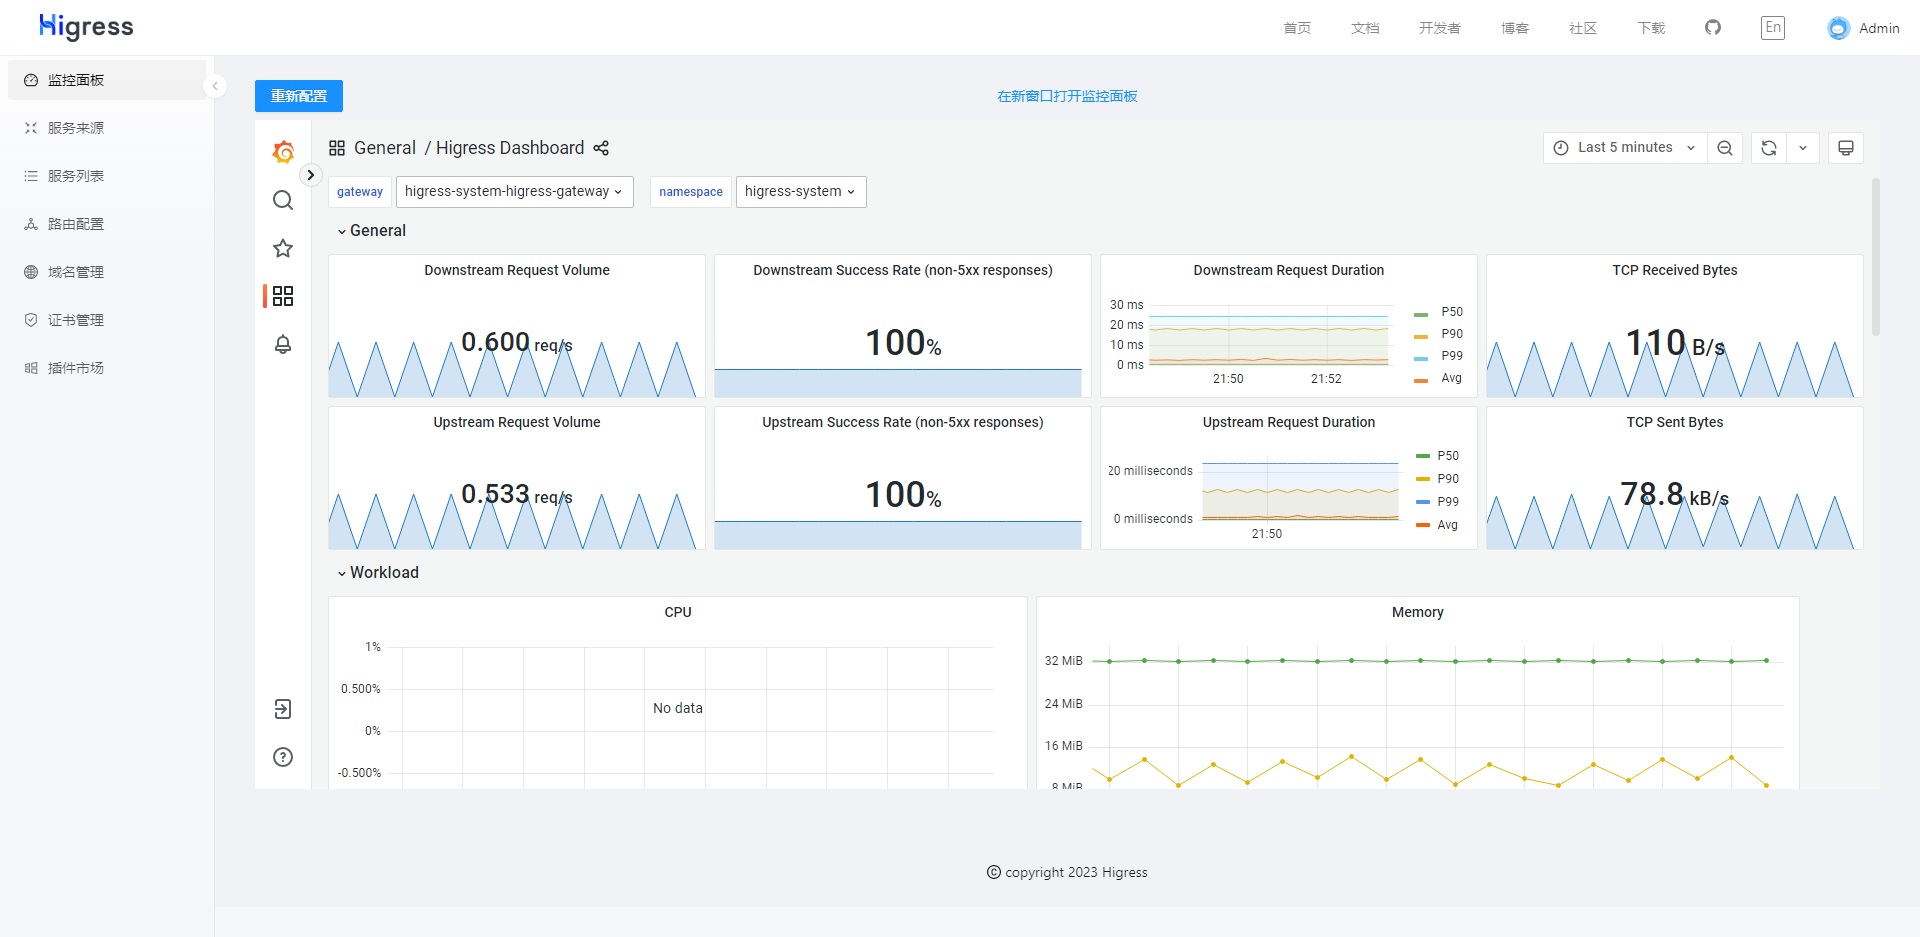Open 社区 in top navigation
Screen dimensions: 1920x937
click(x=1583, y=28)
